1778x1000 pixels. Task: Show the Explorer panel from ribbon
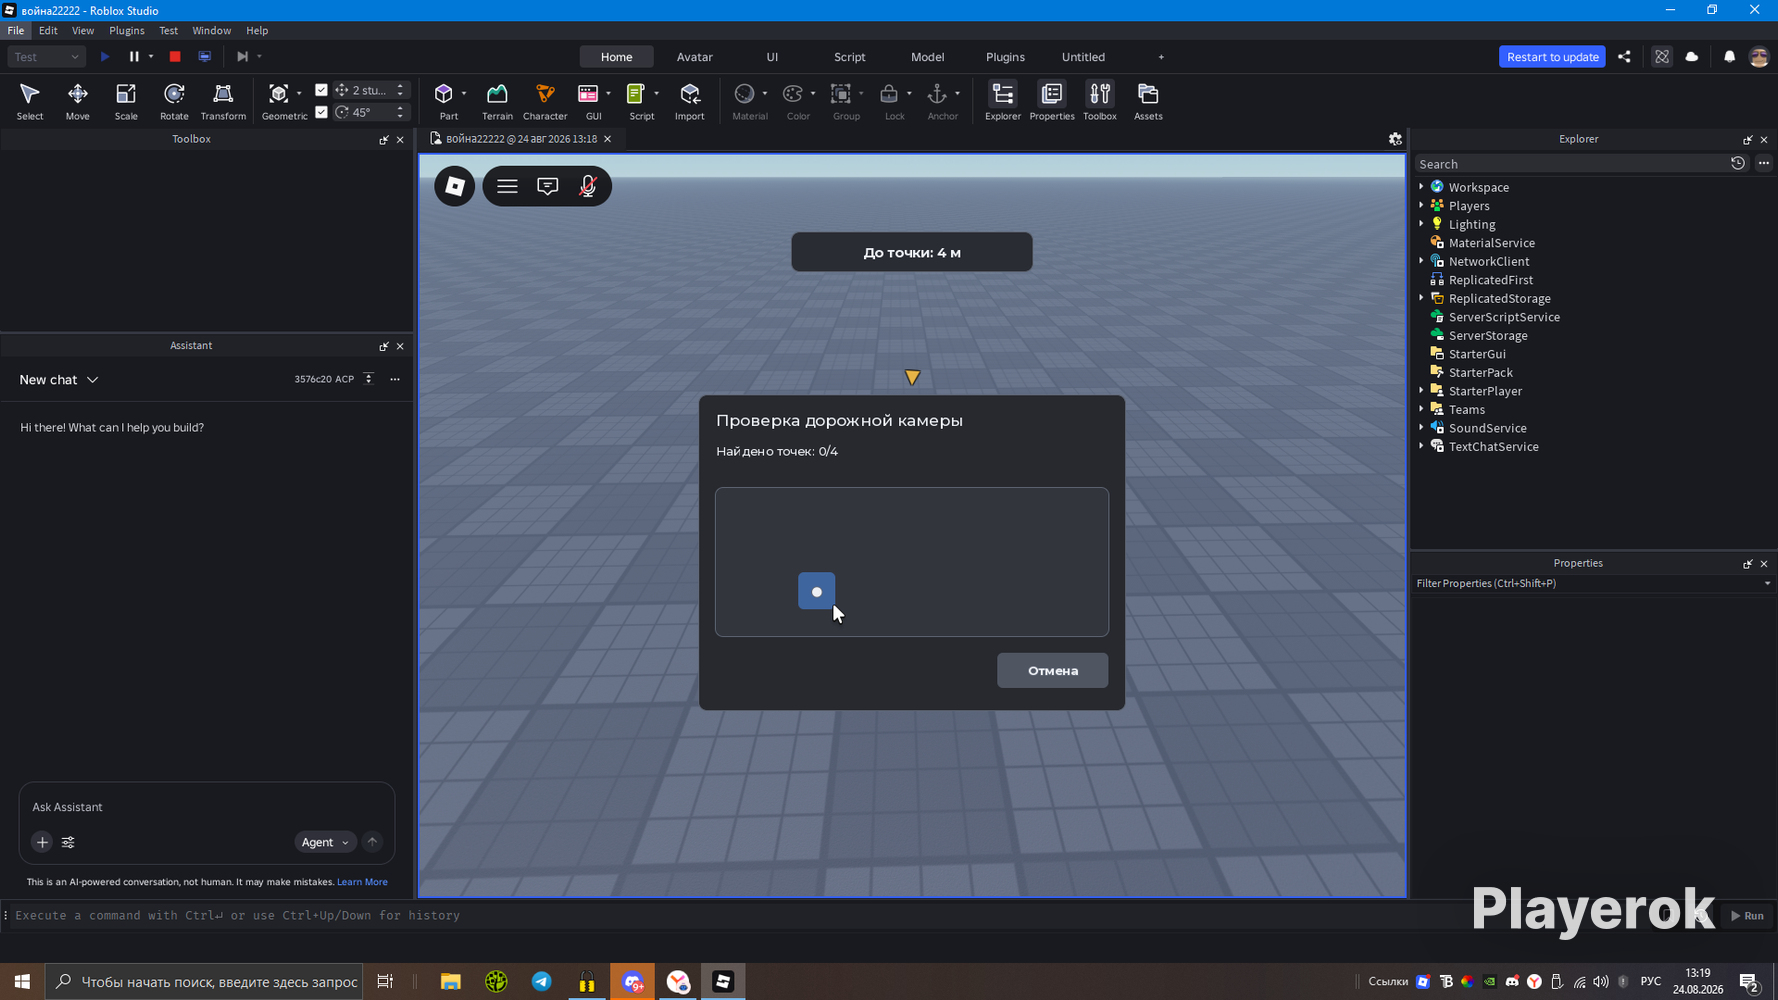click(1003, 101)
